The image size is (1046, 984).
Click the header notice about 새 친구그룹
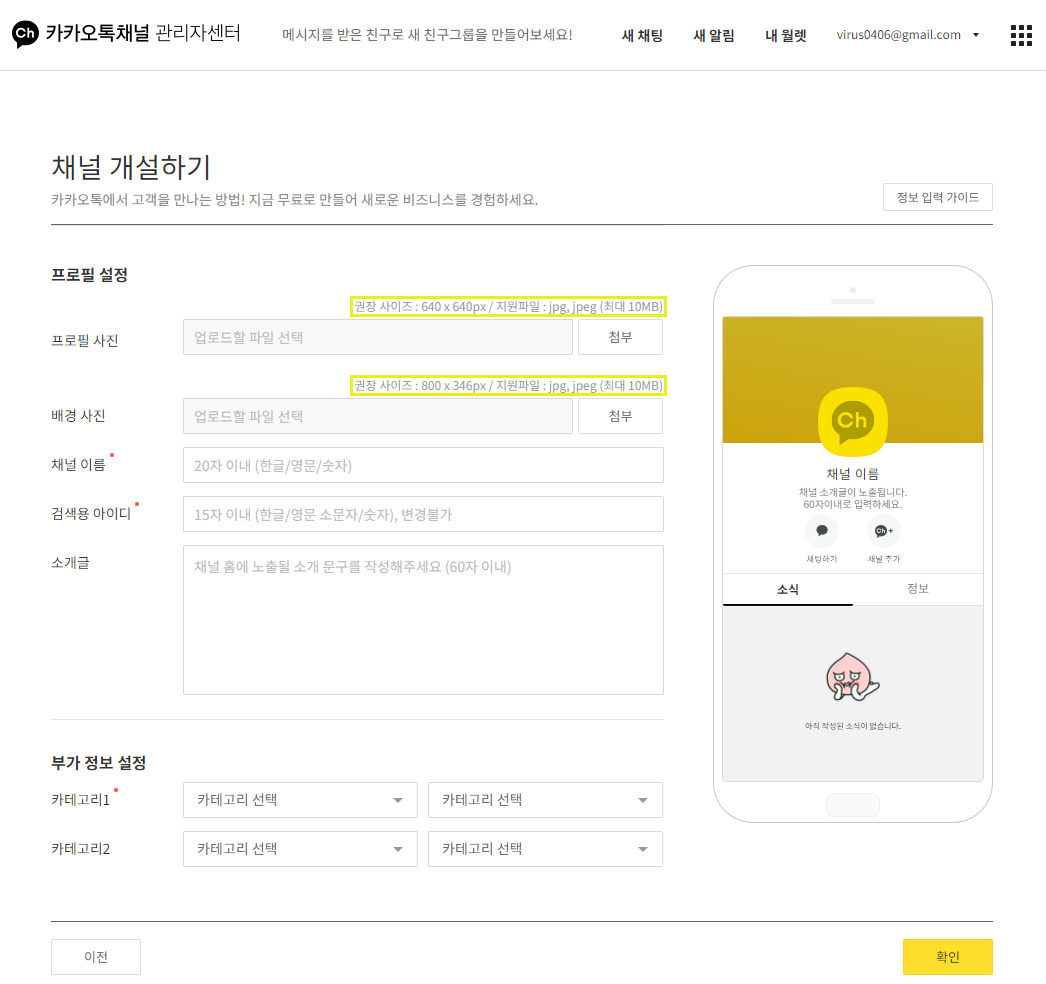coord(427,35)
